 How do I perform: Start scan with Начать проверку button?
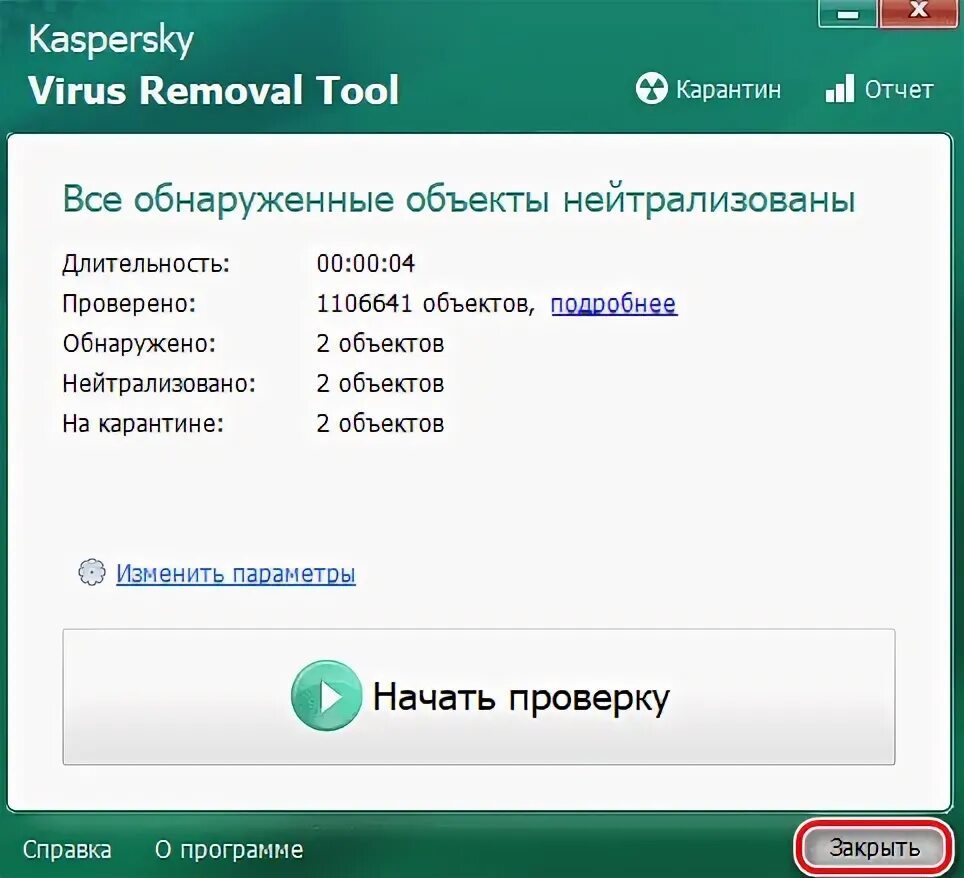[478, 697]
